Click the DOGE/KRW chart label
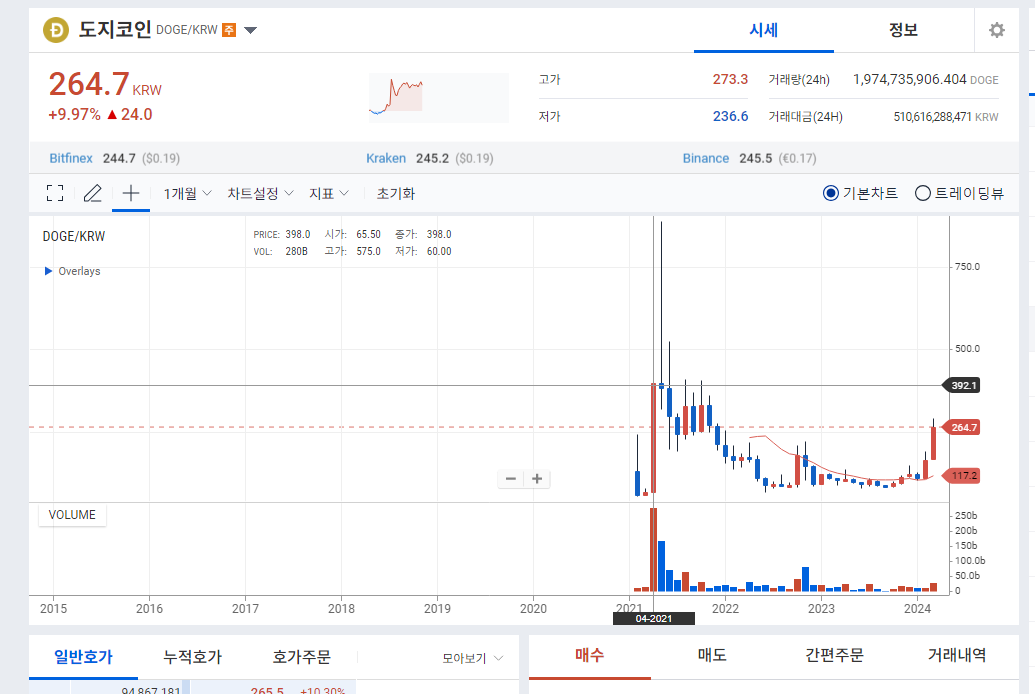 point(74,236)
